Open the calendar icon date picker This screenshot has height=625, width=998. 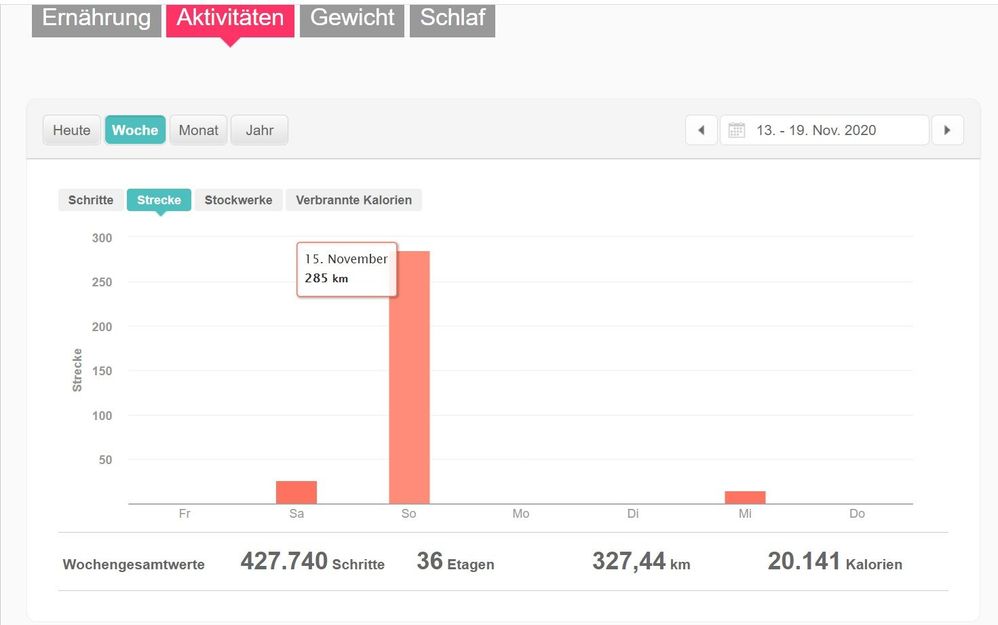(x=737, y=130)
